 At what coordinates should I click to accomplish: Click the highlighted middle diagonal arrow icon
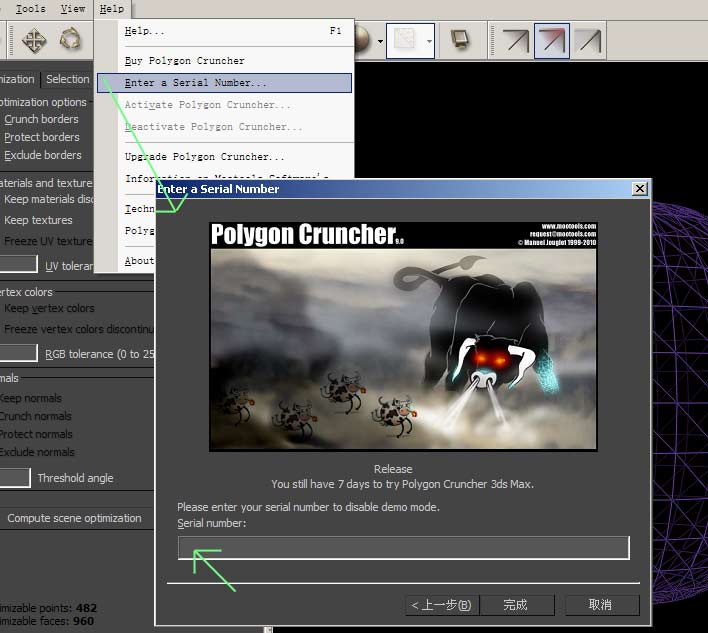[x=552, y=40]
